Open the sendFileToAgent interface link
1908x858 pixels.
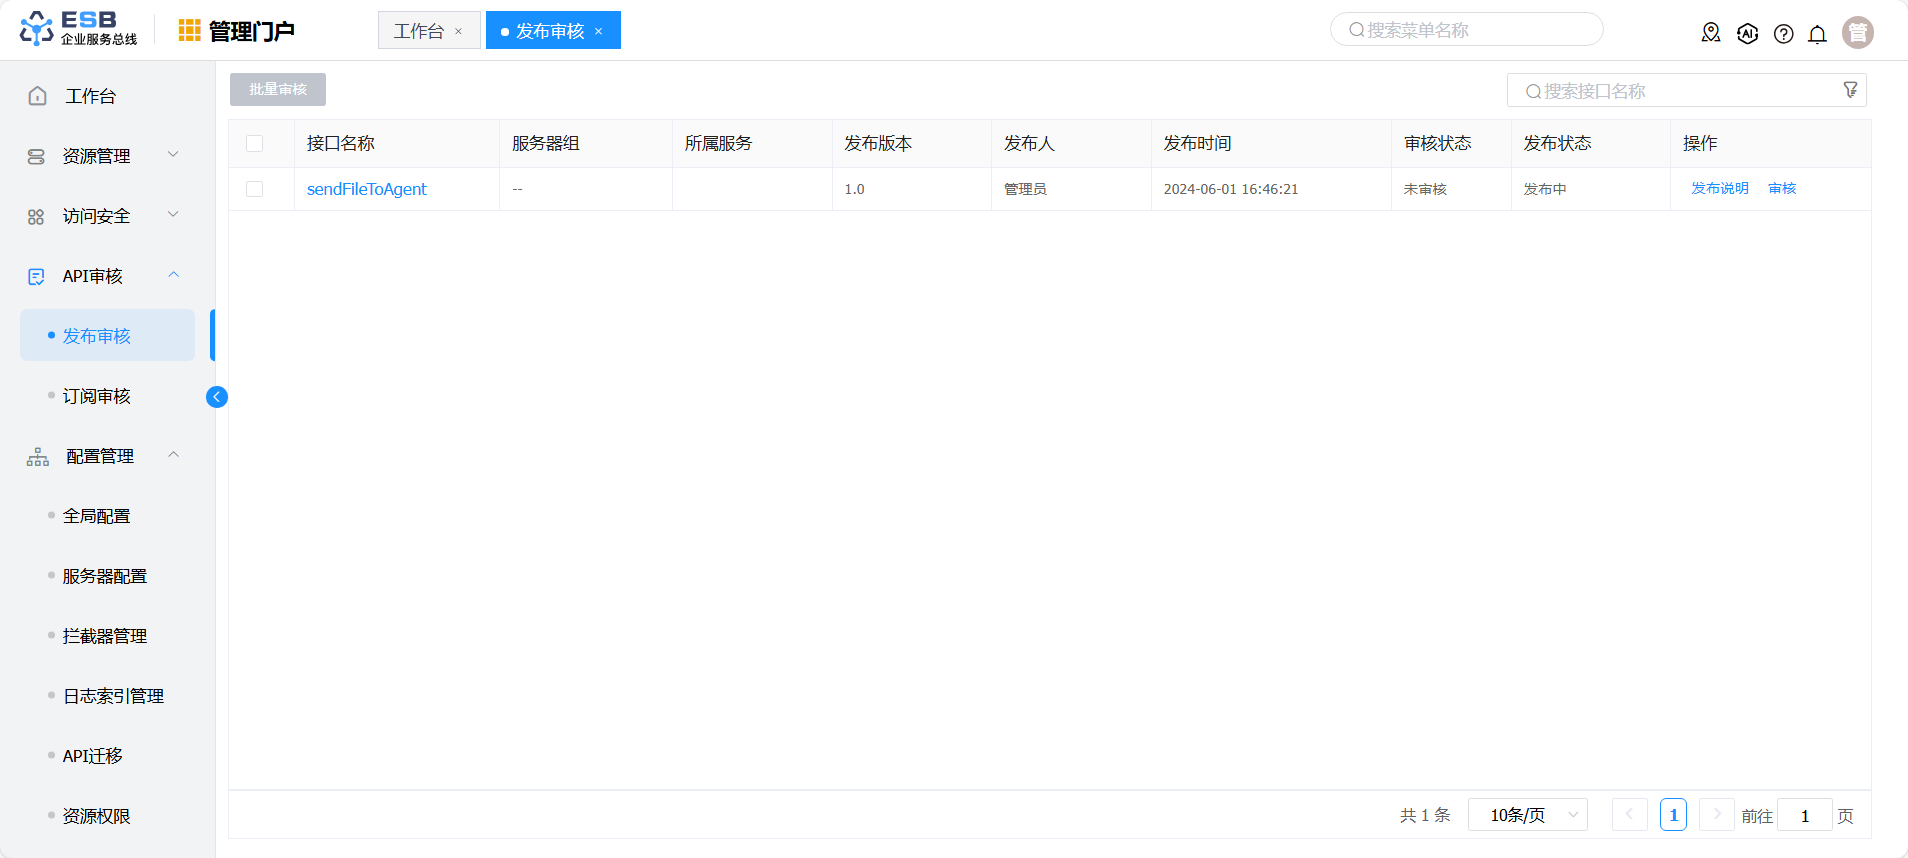(x=366, y=189)
